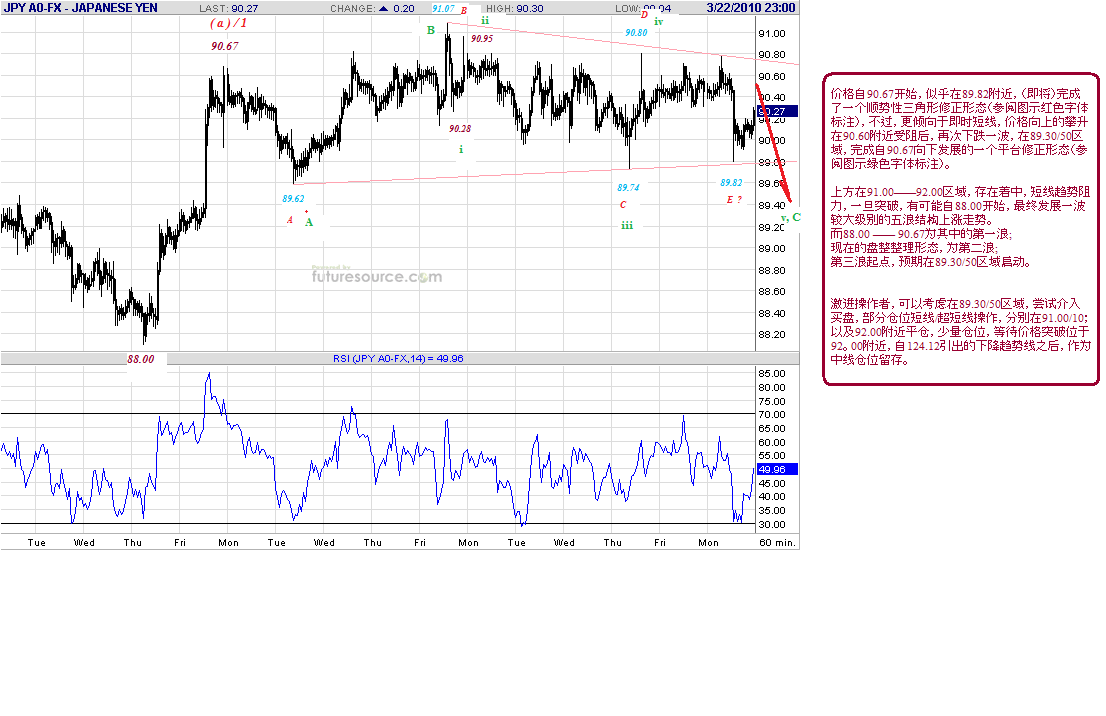Image resolution: width=1106 pixels, height=716 pixels.
Task: Click the commentary paragraph starting '上方在91.00'
Action: (x=960, y=226)
